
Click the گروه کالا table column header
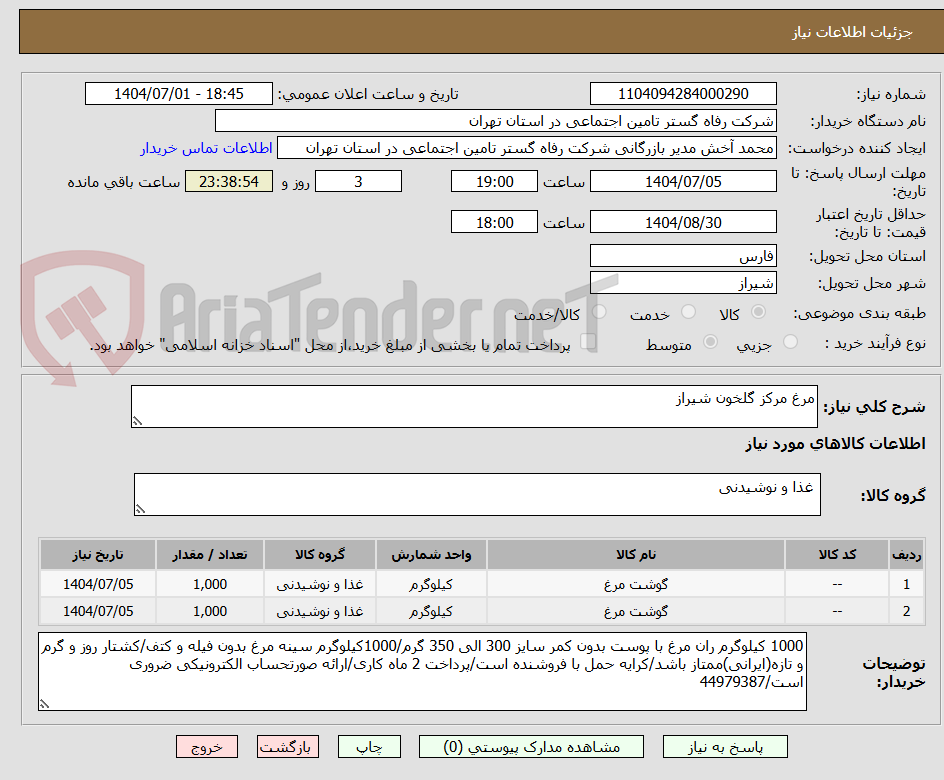tap(320, 554)
